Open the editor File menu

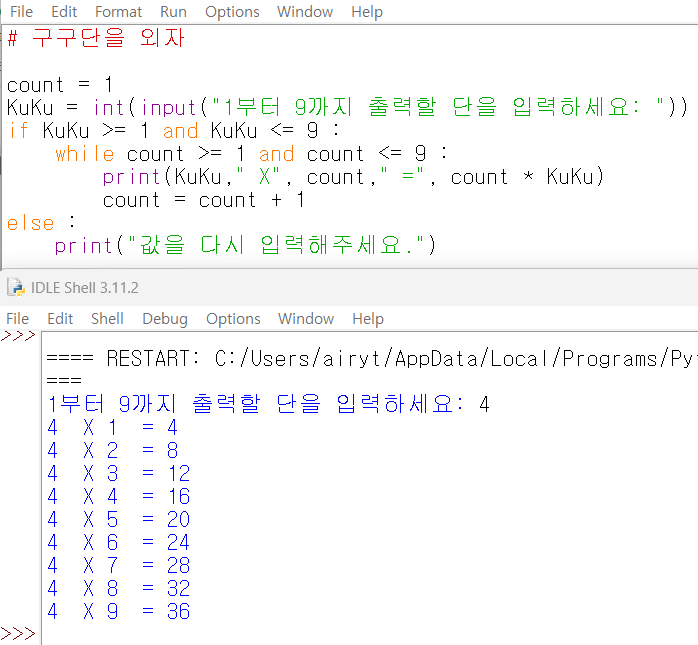[21, 12]
